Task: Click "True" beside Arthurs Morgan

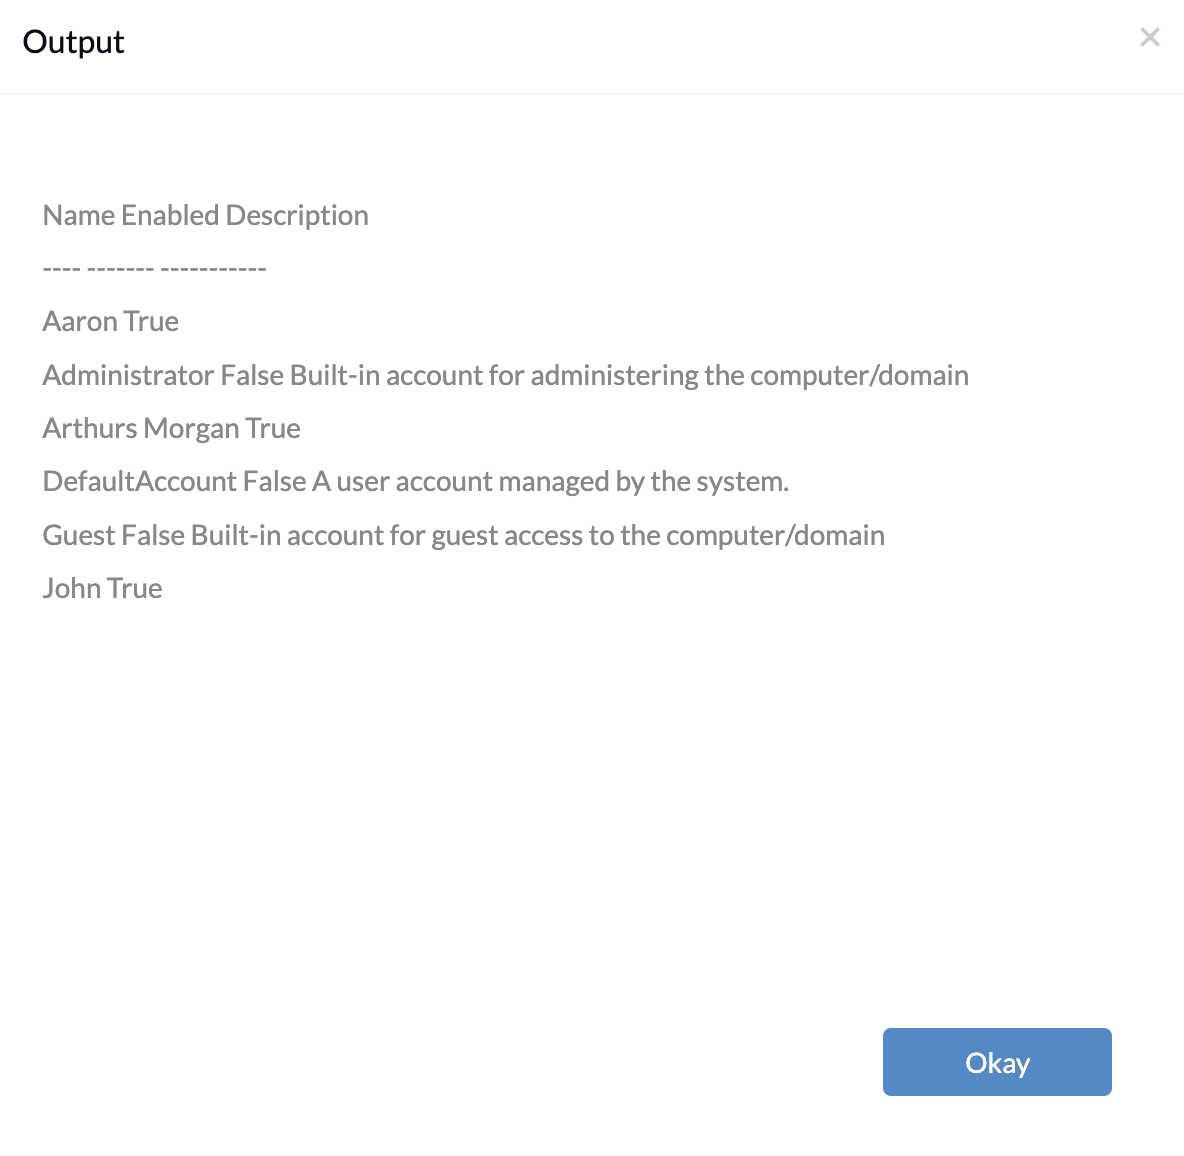Action: click(x=273, y=429)
